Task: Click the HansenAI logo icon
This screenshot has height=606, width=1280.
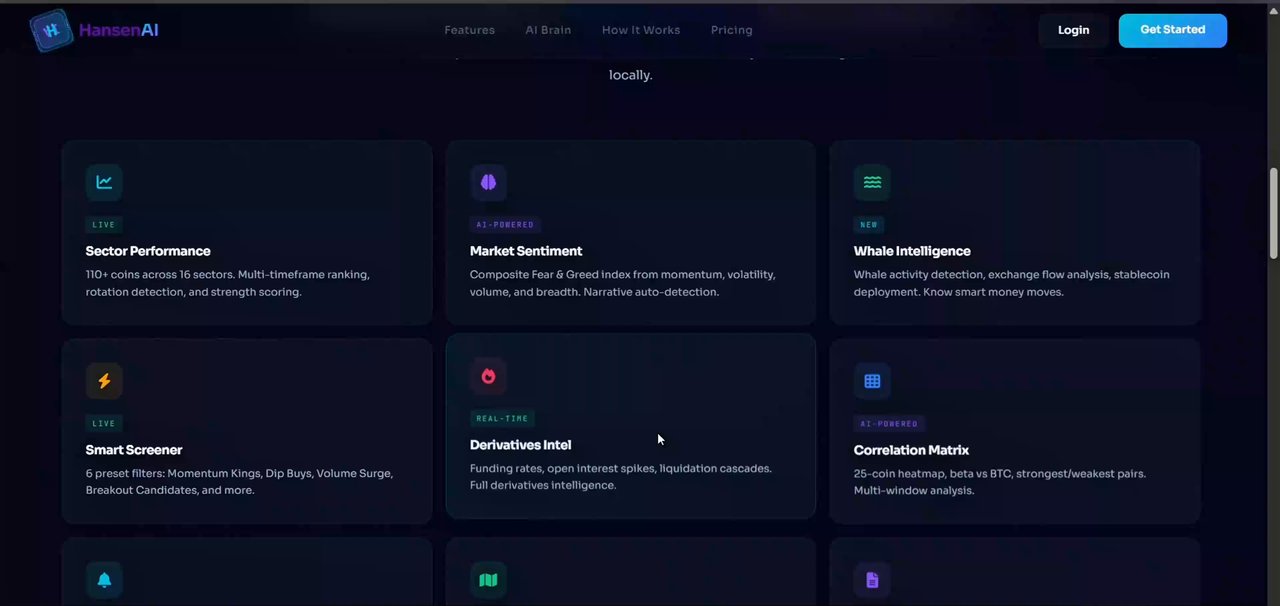Action: click(51, 30)
